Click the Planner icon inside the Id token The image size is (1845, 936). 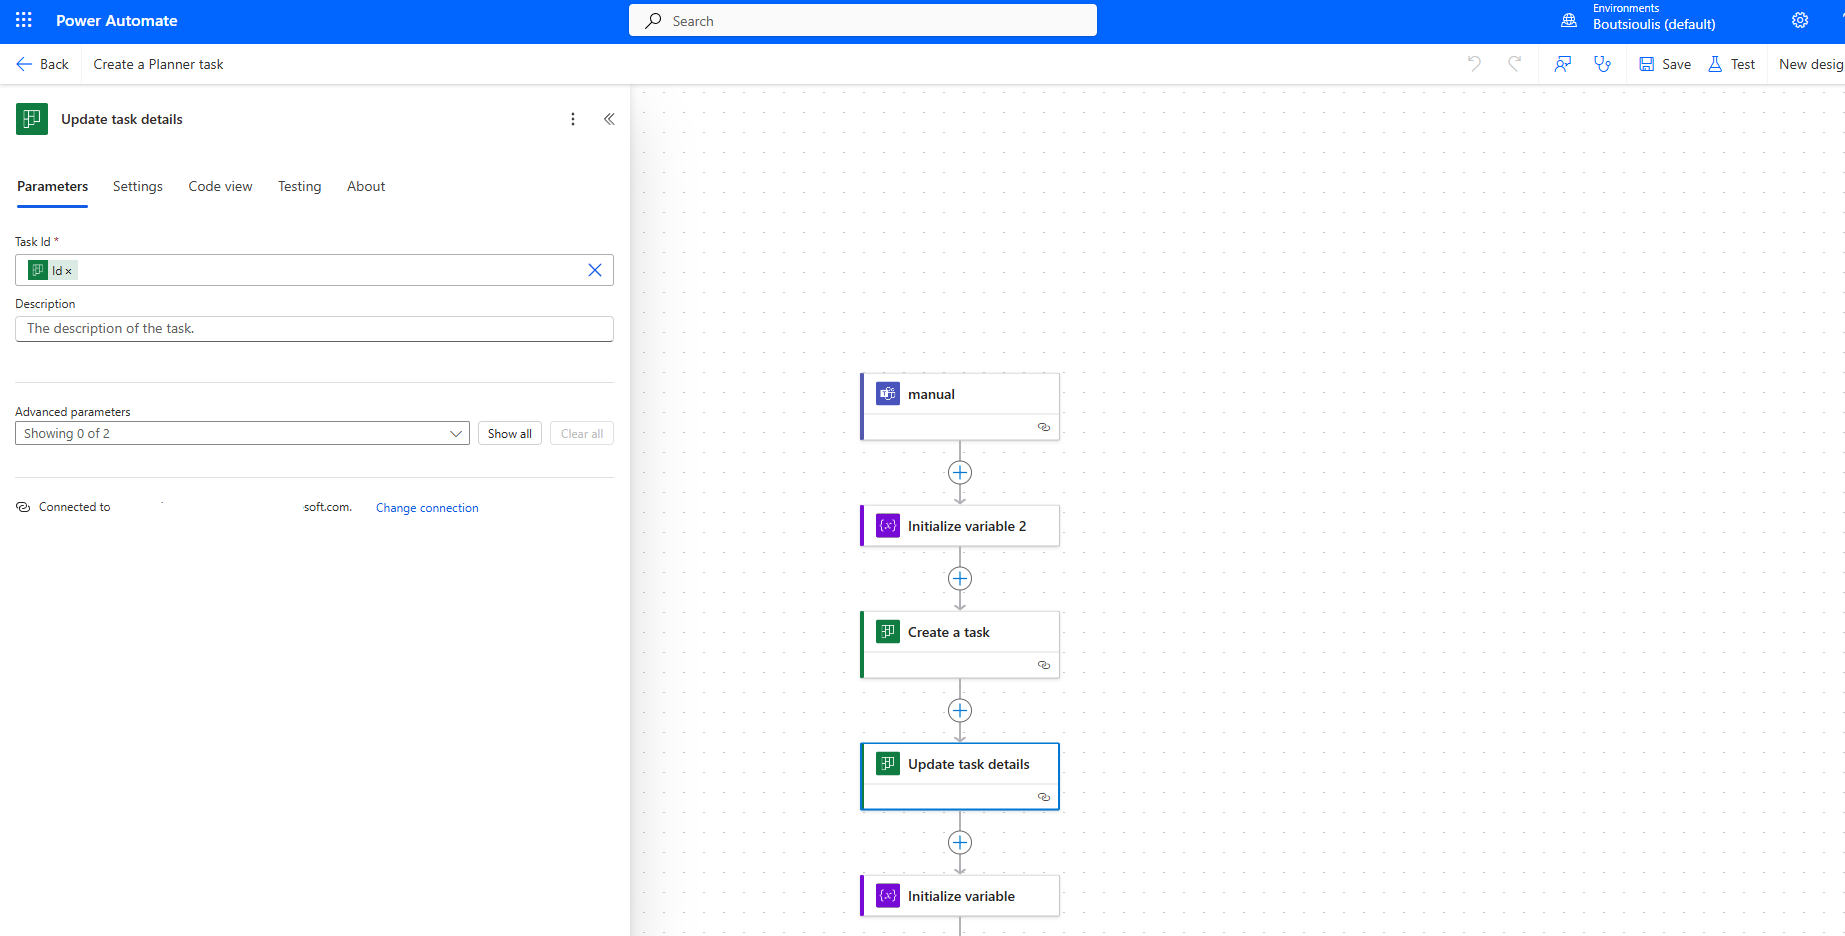(x=38, y=270)
